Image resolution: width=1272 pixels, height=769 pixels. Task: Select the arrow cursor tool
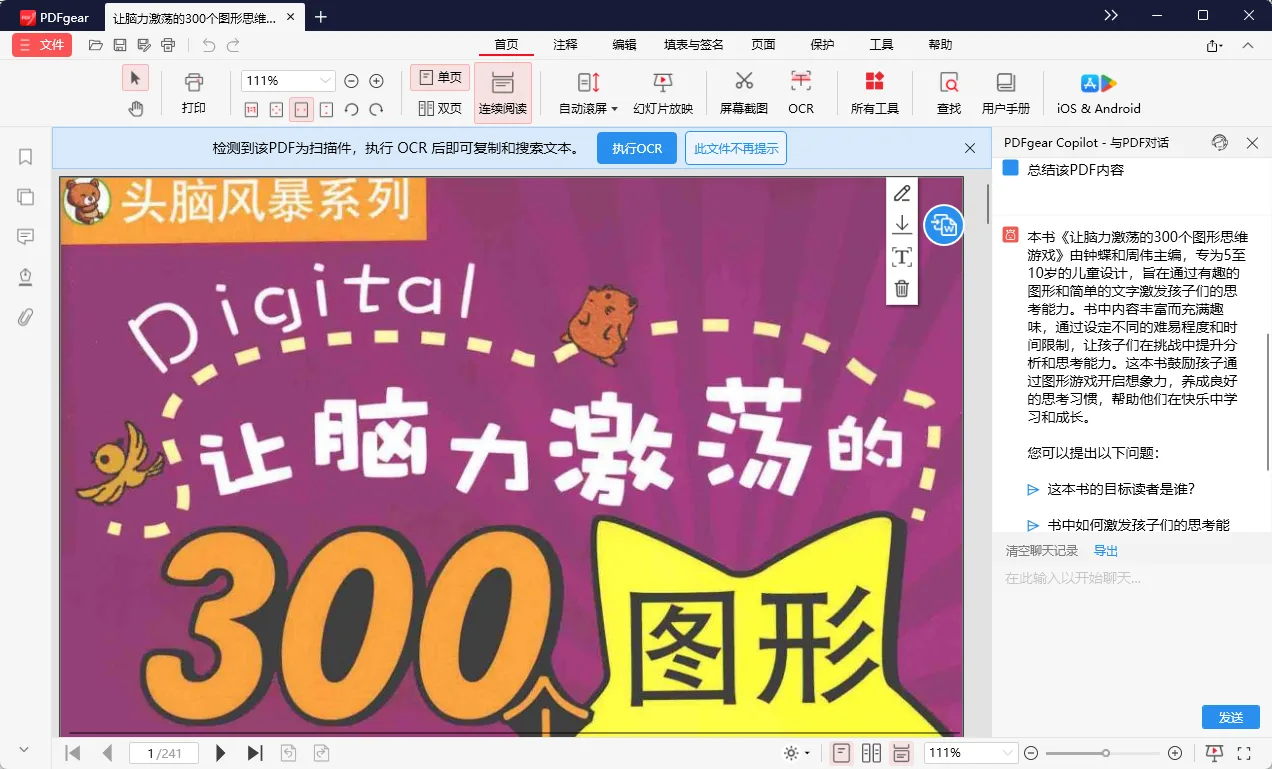point(135,79)
